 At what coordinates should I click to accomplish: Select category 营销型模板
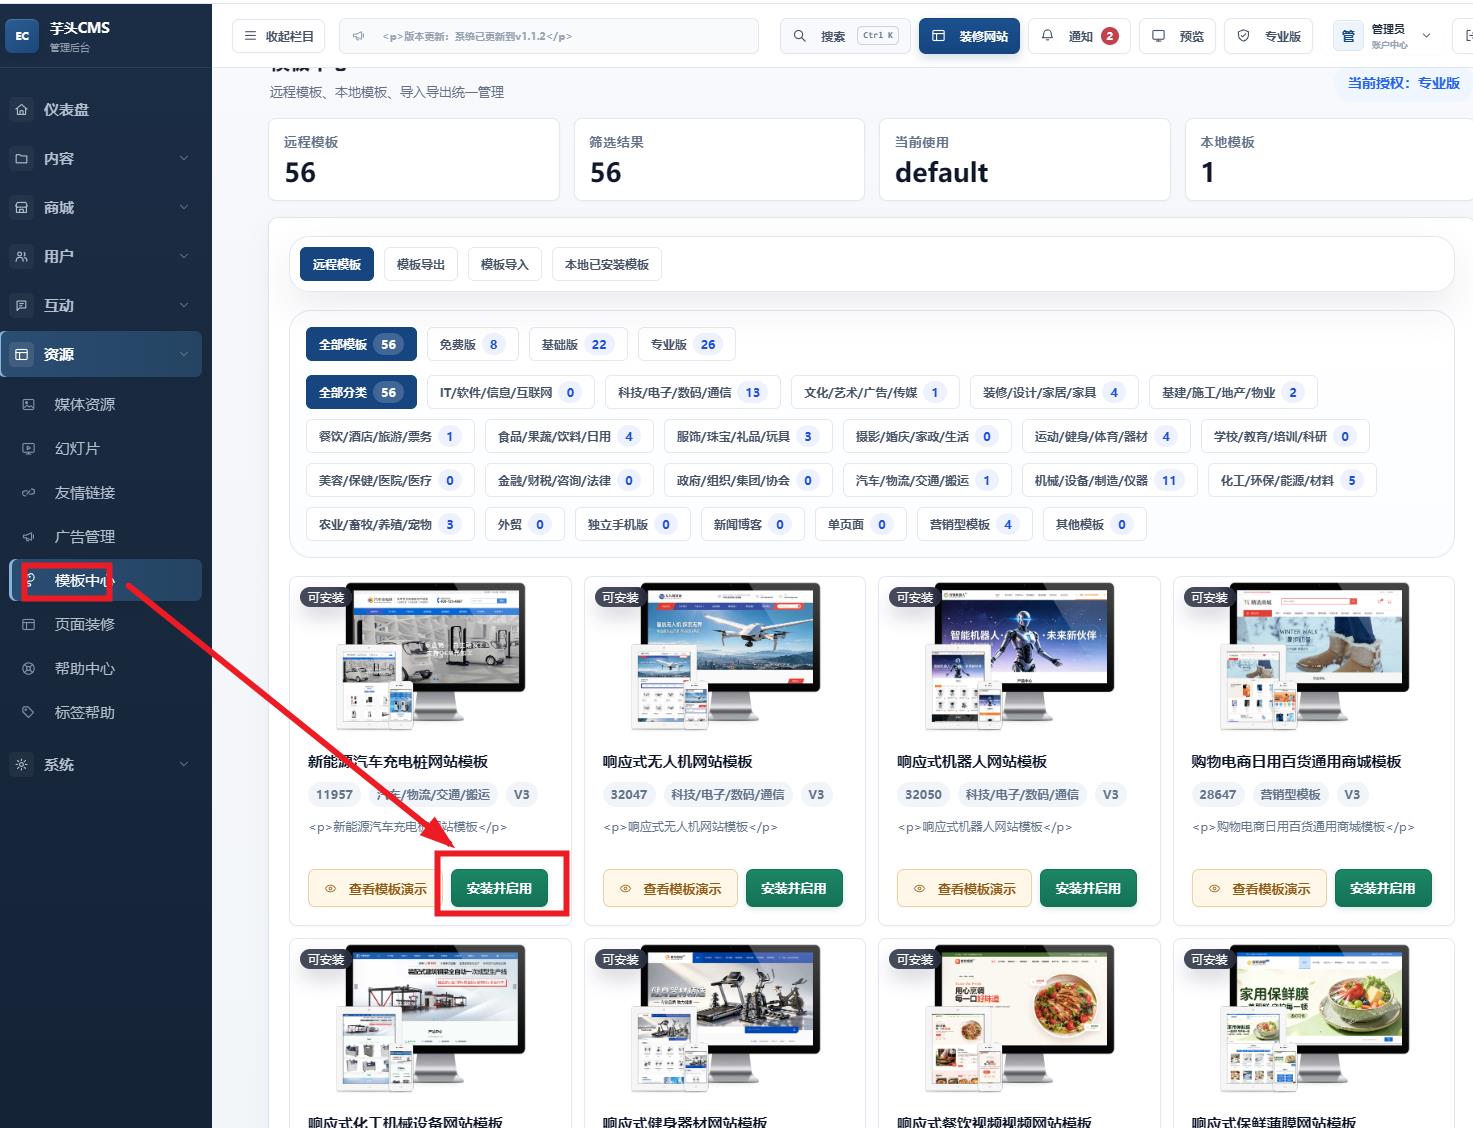tap(975, 525)
